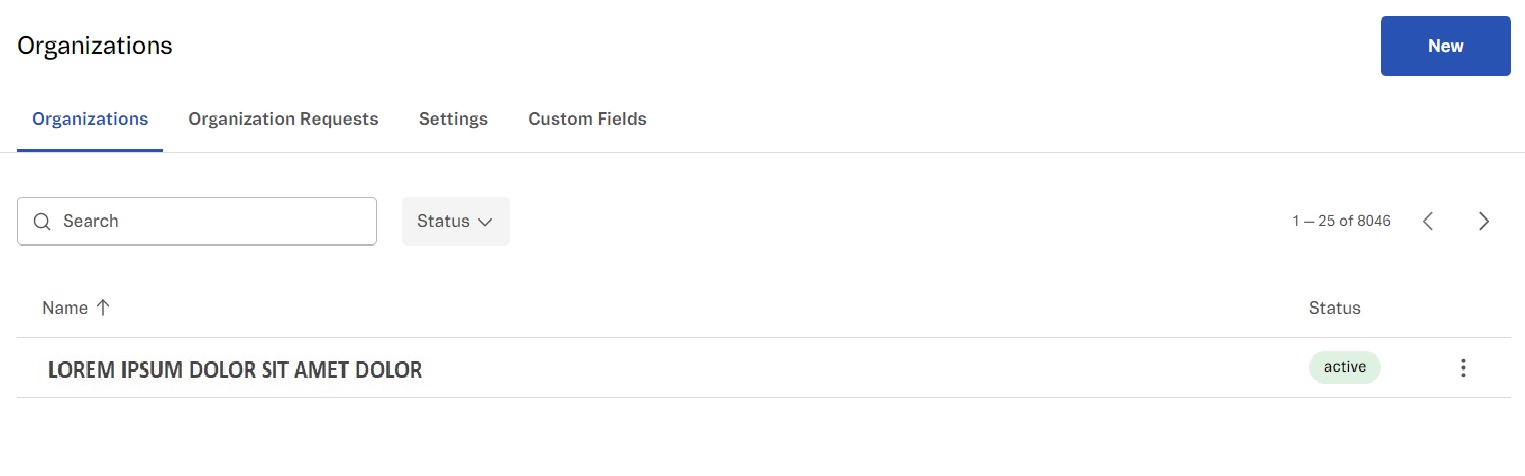Switch to the Organizations tab
Screen dimensions: 1525x476
click(90, 119)
